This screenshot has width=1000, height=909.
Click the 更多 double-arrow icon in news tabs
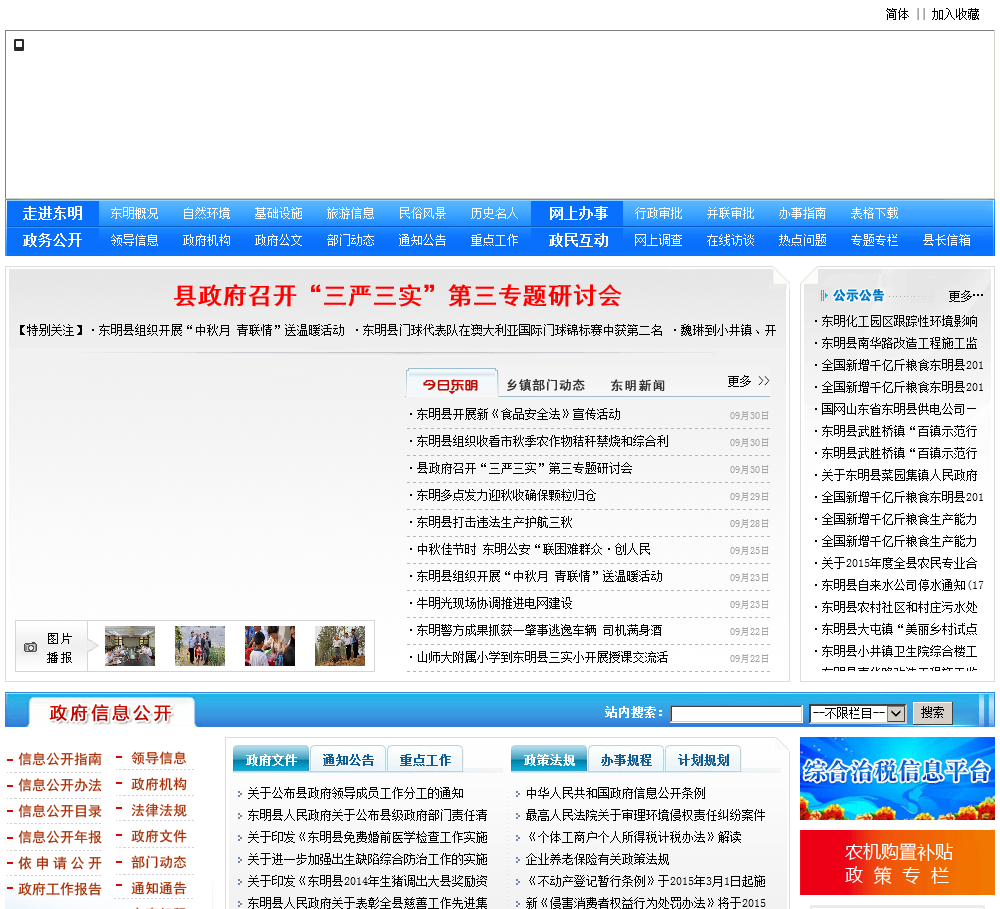764,381
